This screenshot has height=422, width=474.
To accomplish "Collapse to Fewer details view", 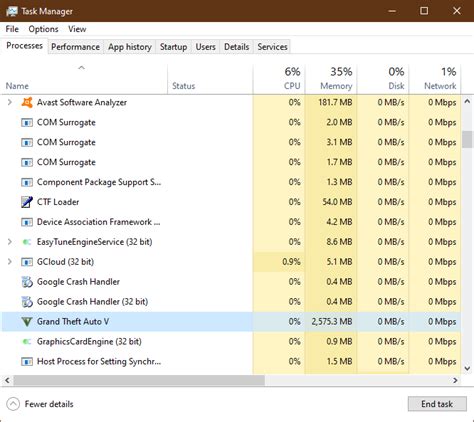I will tap(40, 404).
